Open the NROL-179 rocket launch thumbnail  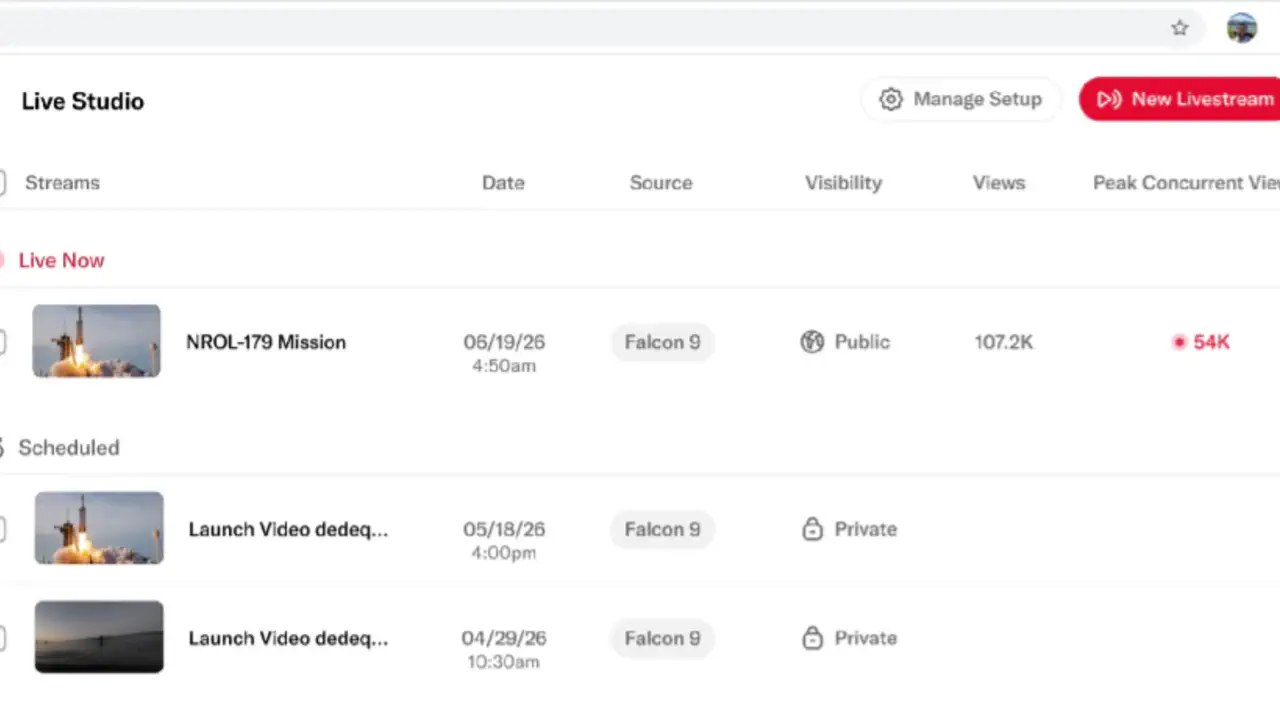coord(96,341)
